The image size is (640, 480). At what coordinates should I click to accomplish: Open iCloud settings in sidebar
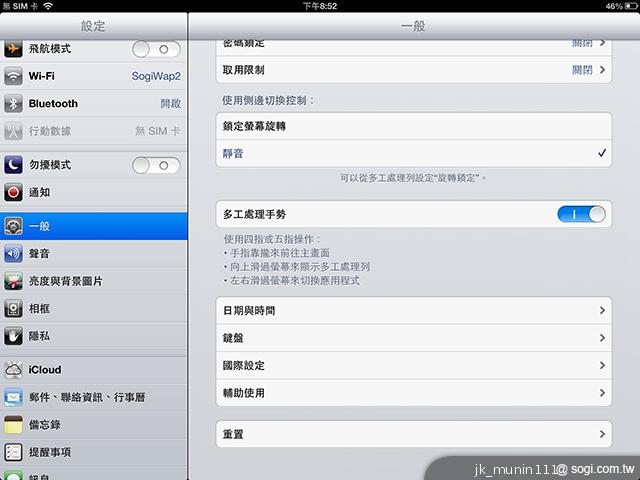click(x=93, y=370)
